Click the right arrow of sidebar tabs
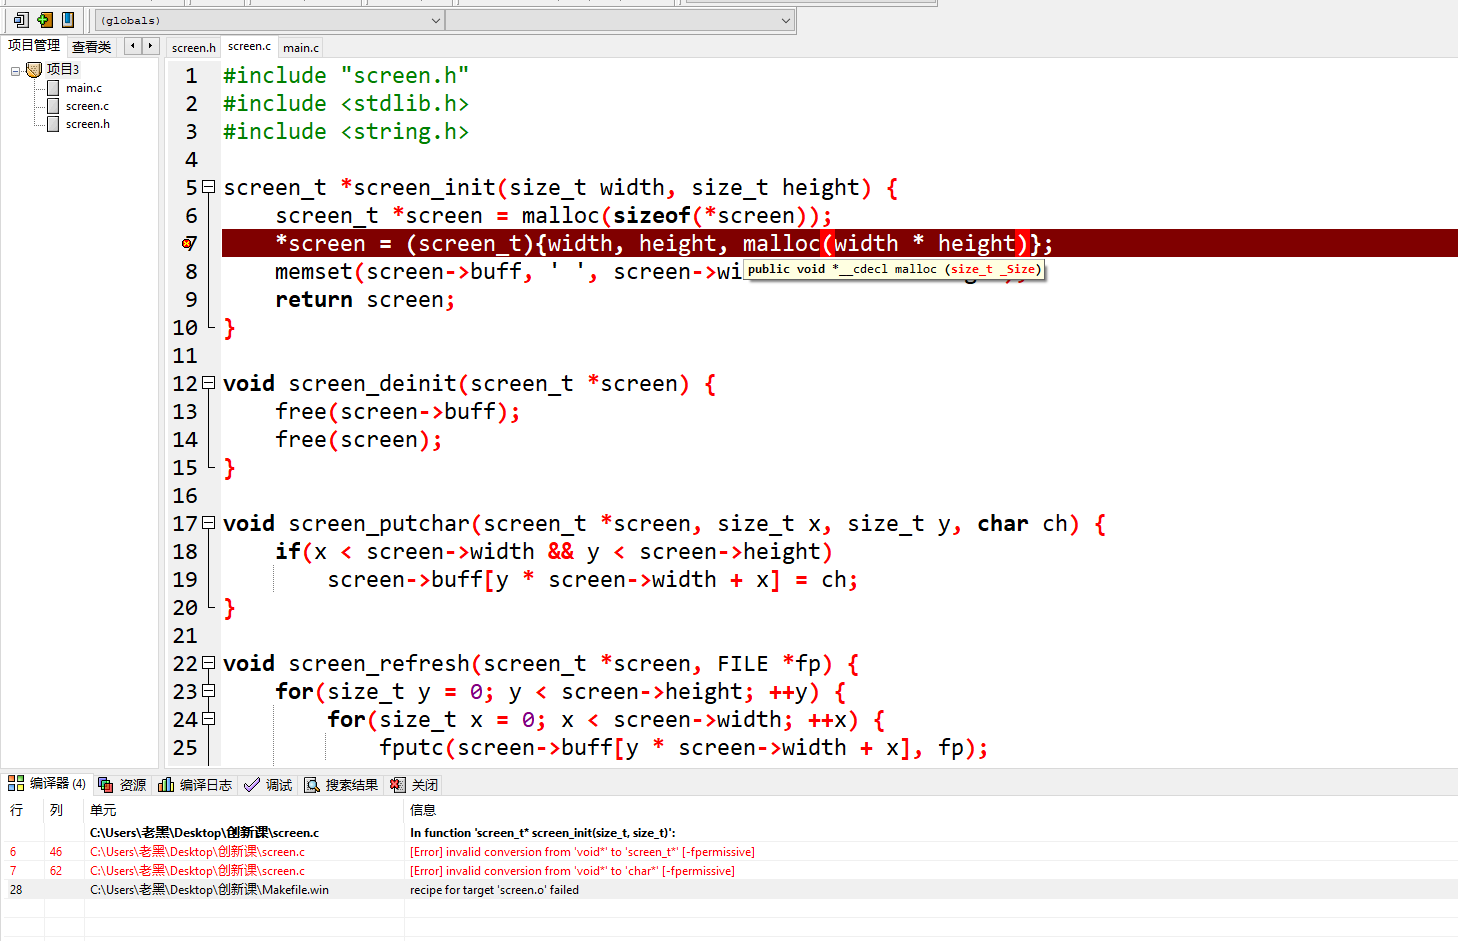Screen dimensions: 1458x941 click(x=151, y=46)
